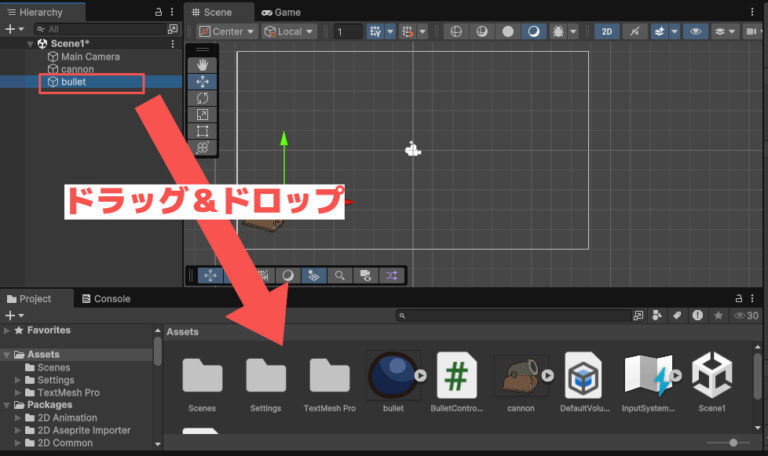Click the Search by Import Log icon

click(697, 315)
